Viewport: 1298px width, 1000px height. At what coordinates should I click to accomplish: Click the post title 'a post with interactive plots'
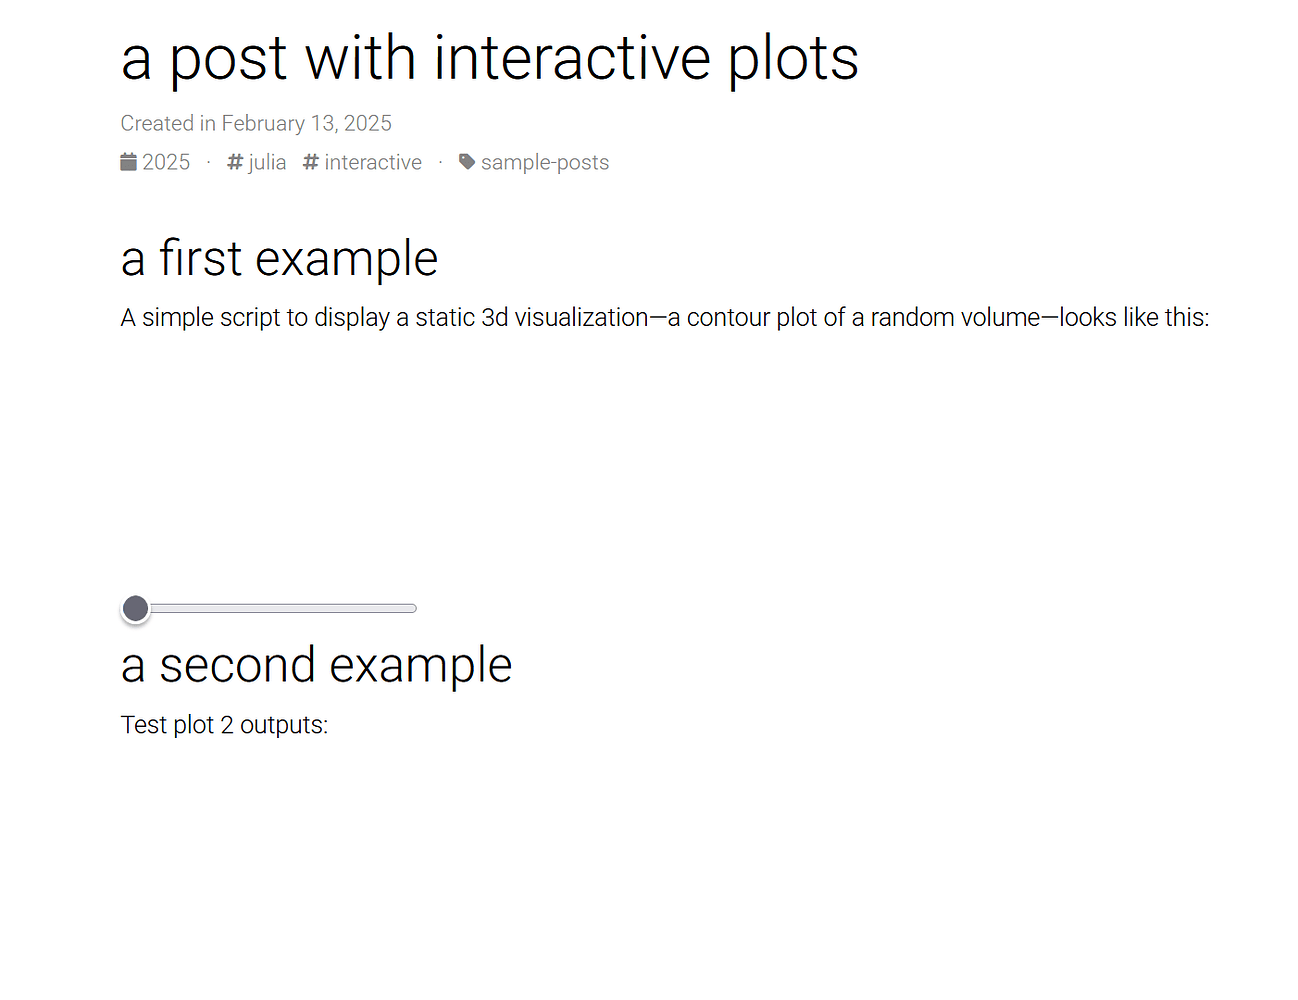click(x=489, y=58)
